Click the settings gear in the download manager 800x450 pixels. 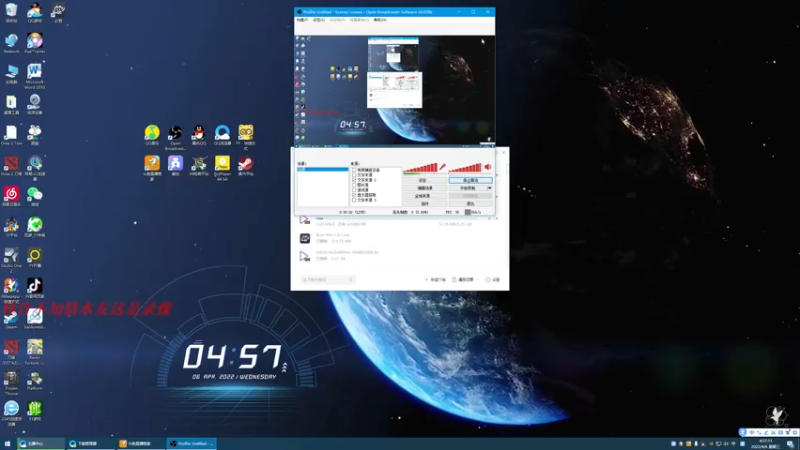492,280
